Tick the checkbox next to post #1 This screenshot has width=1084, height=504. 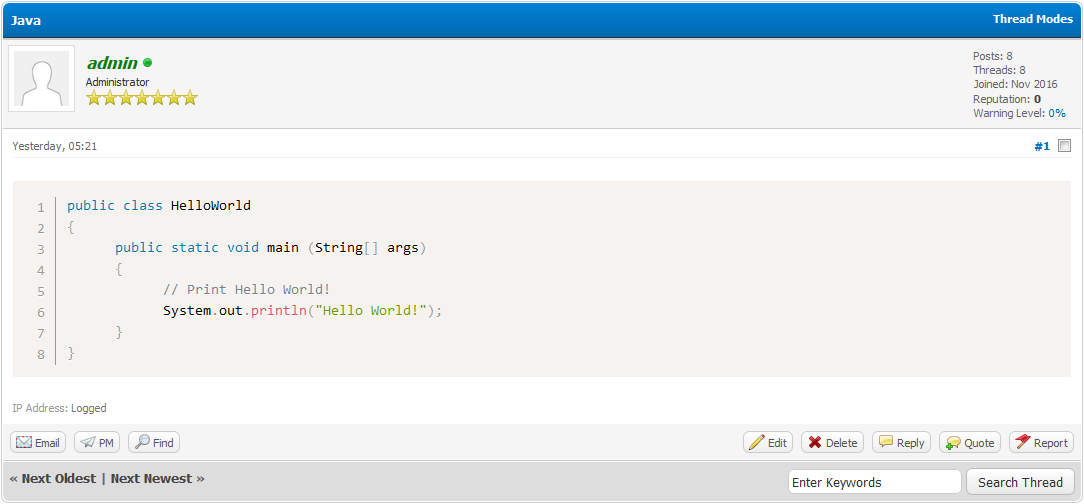tap(1064, 146)
